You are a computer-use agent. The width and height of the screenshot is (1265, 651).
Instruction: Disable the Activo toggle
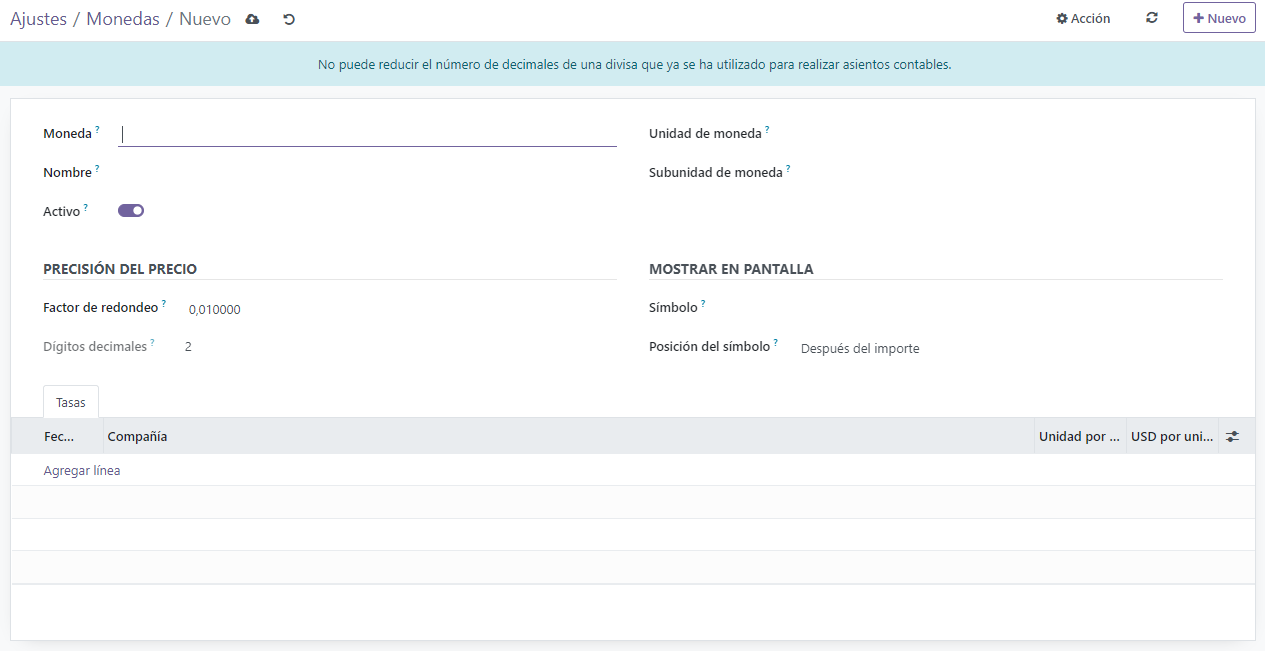[x=130, y=210]
